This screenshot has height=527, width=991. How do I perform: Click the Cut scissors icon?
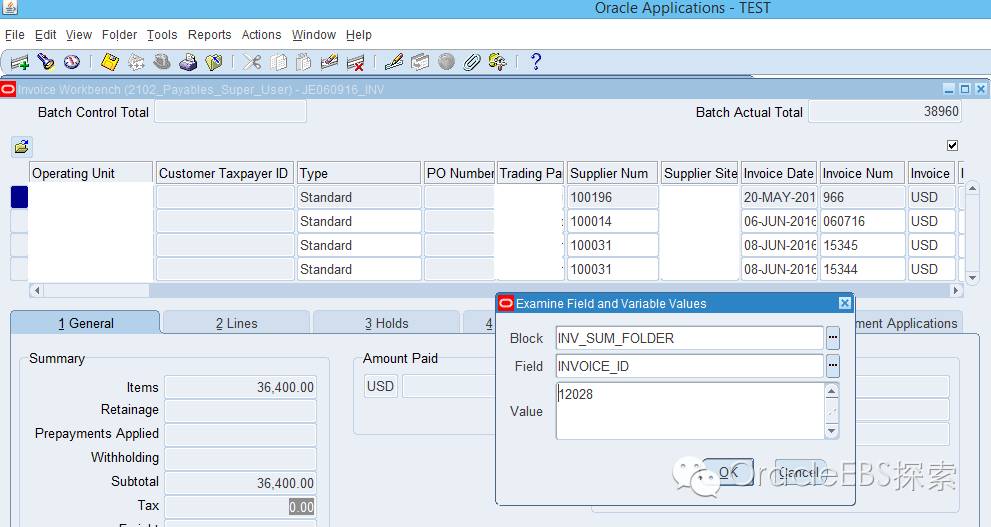click(252, 62)
